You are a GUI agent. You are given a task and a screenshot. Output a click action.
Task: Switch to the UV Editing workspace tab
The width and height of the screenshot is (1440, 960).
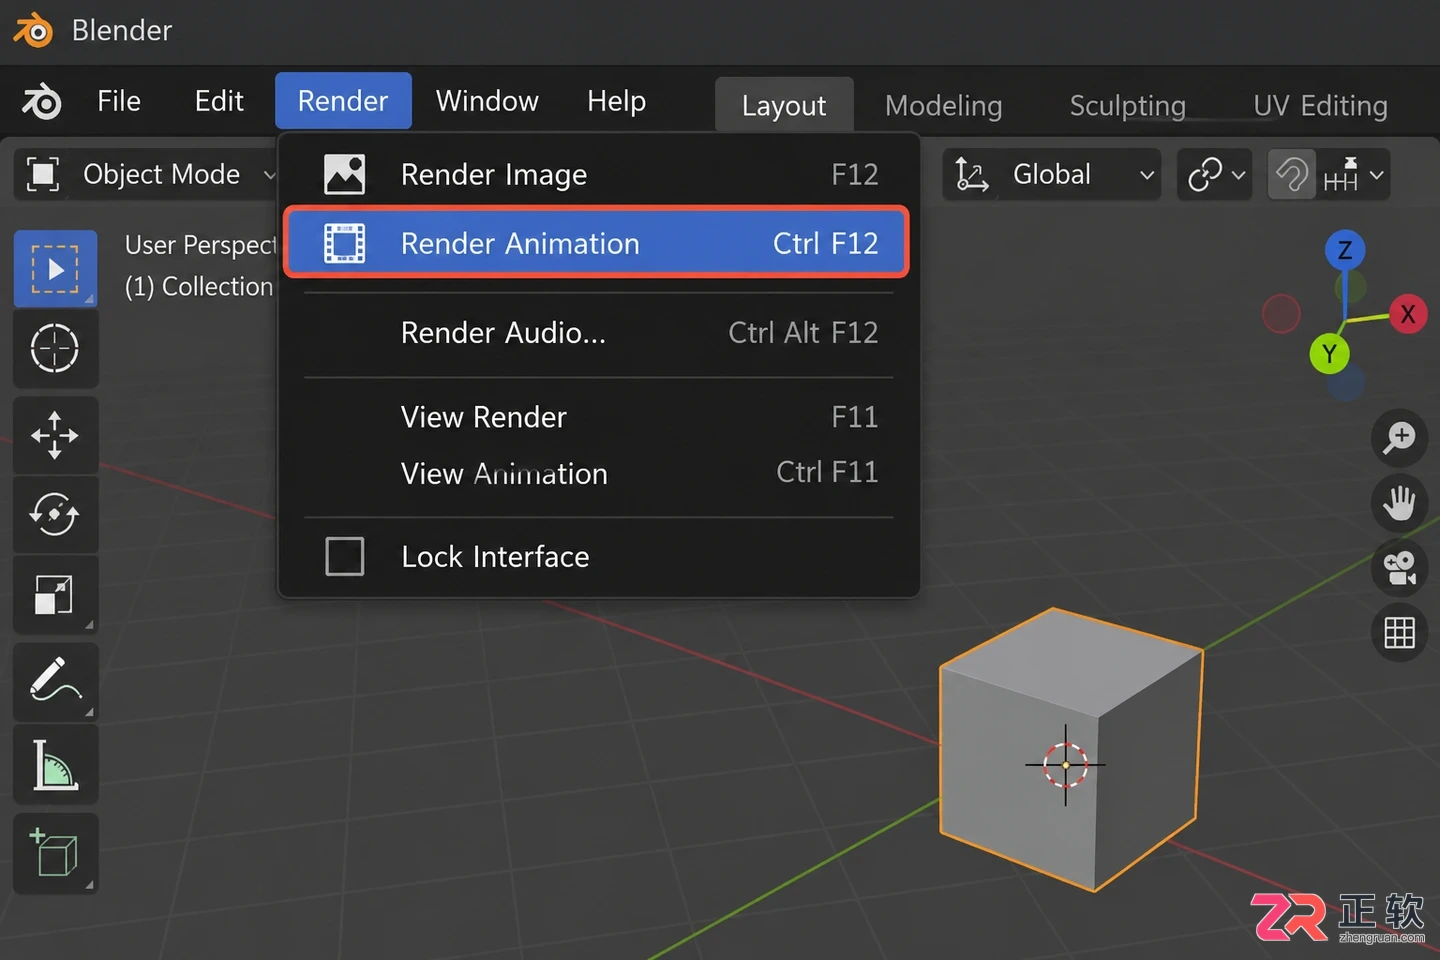point(1320,105)
